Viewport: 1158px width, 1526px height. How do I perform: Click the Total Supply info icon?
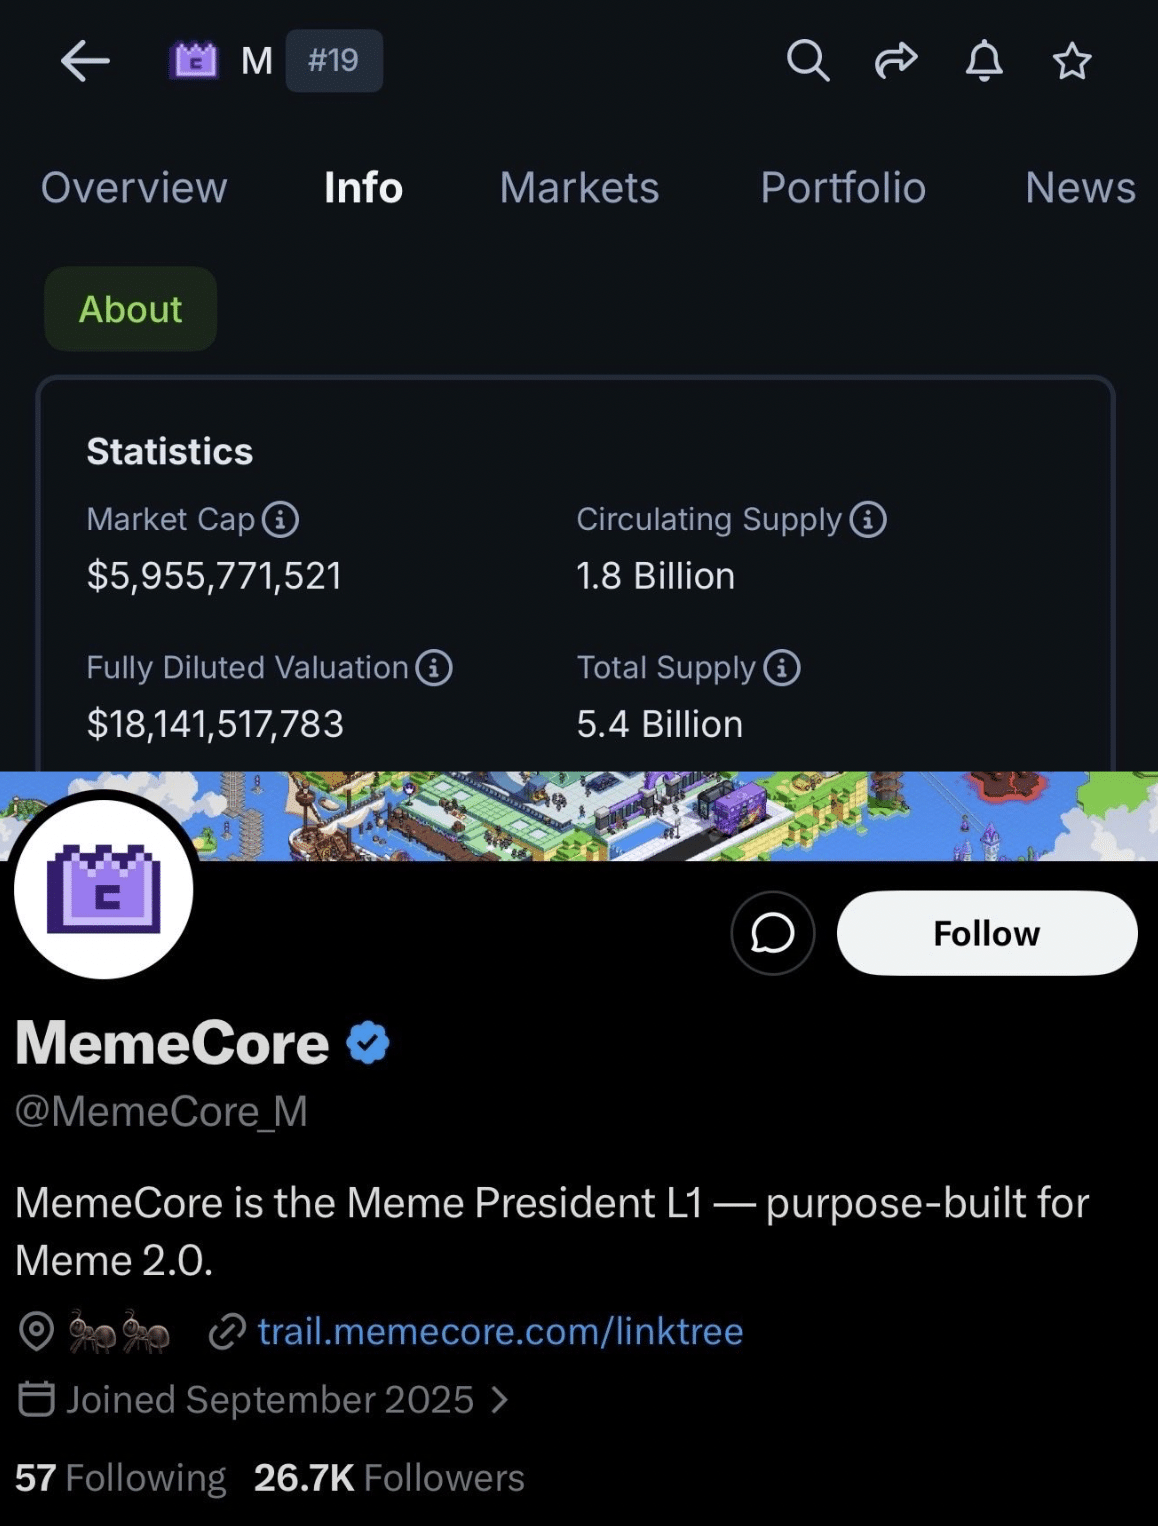tap(782, 668)
